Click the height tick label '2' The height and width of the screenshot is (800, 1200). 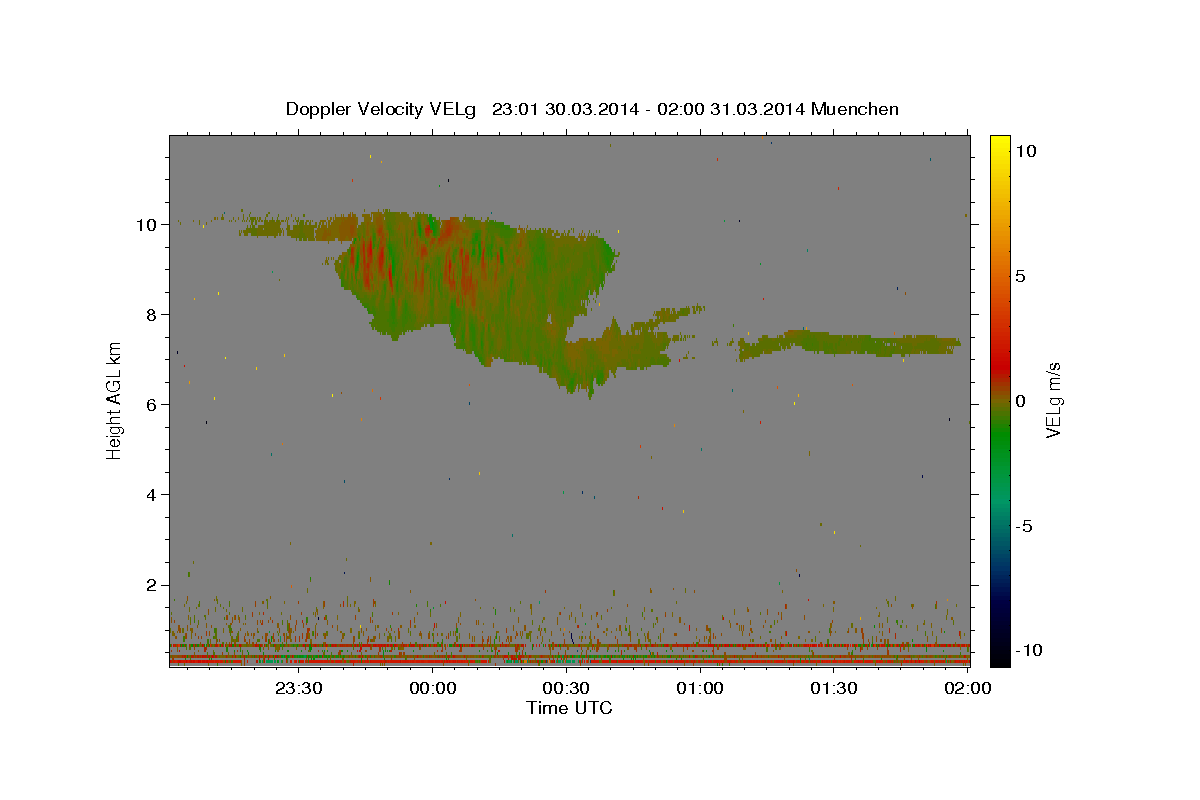click(151, 585)
